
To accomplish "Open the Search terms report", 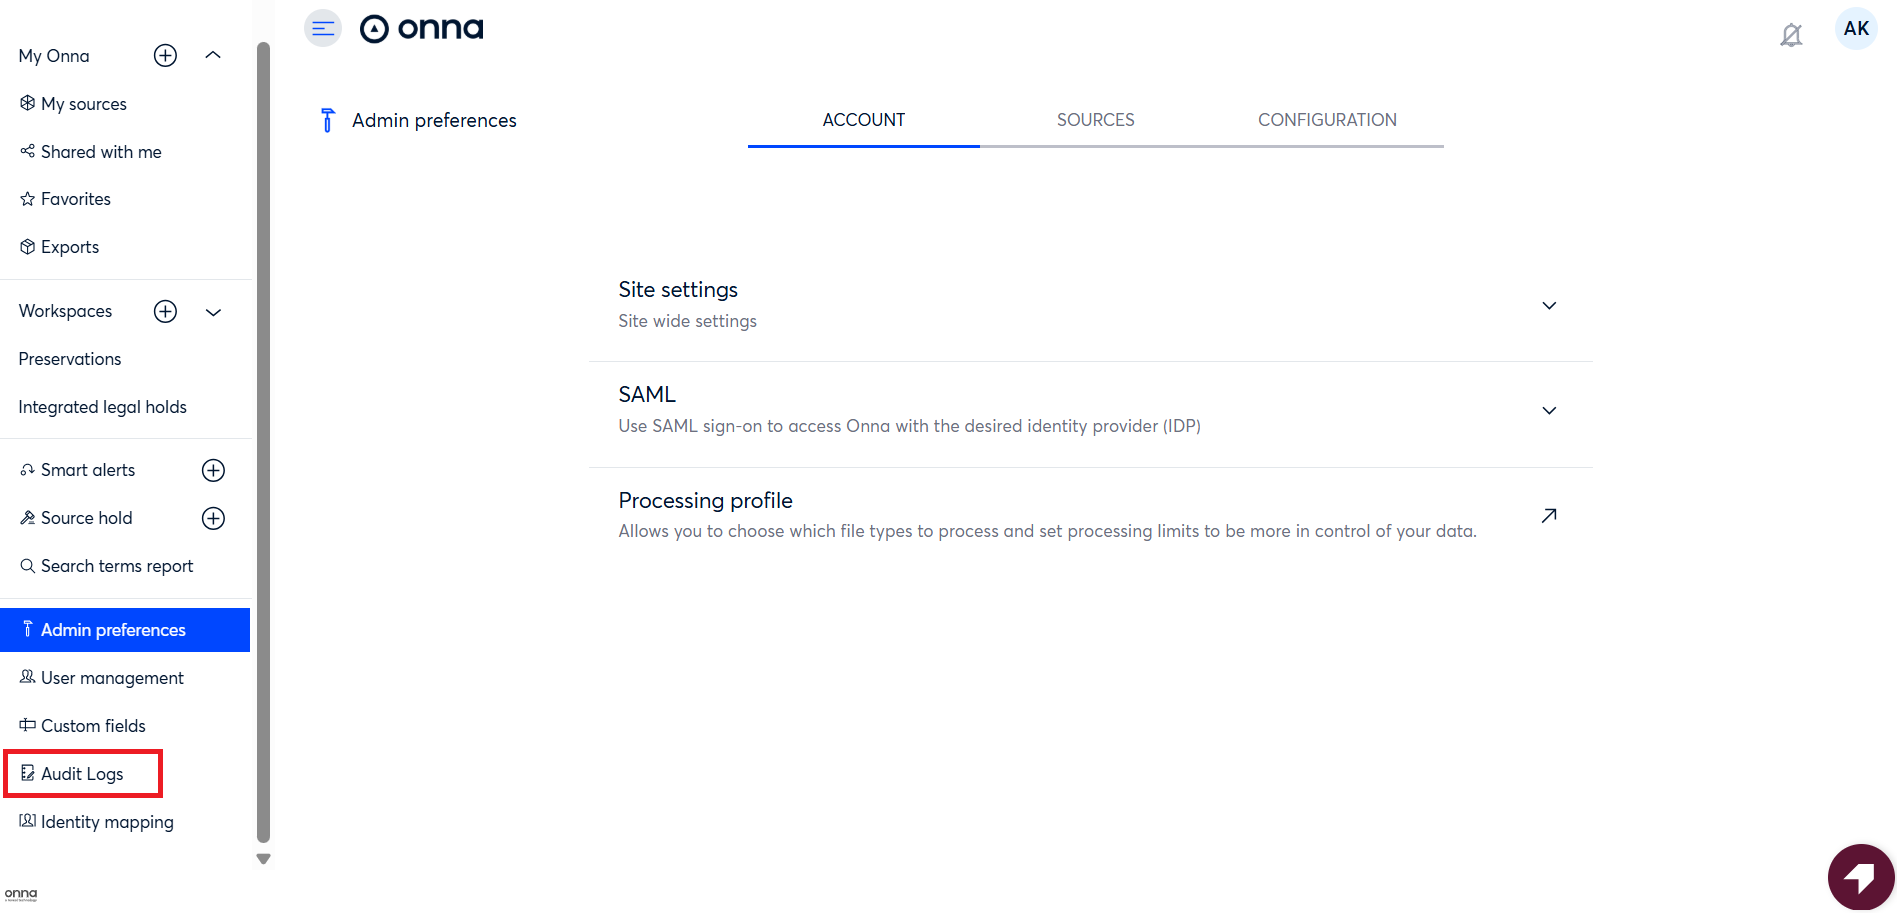I will click(117, 566).
